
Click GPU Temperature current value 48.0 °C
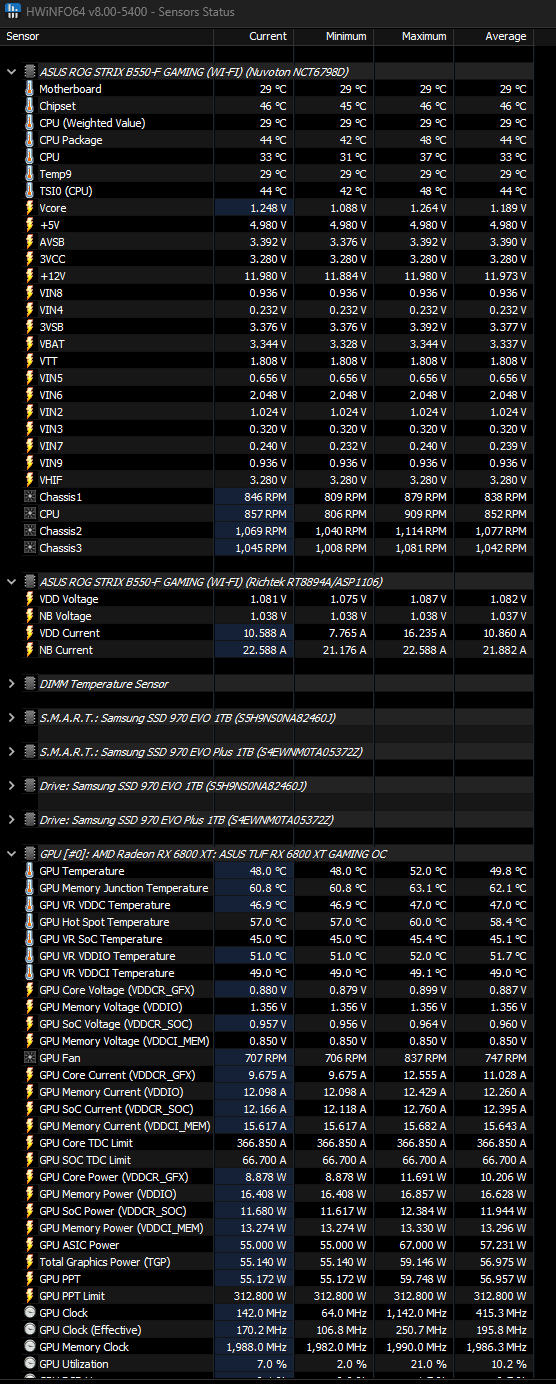point(268,871)
